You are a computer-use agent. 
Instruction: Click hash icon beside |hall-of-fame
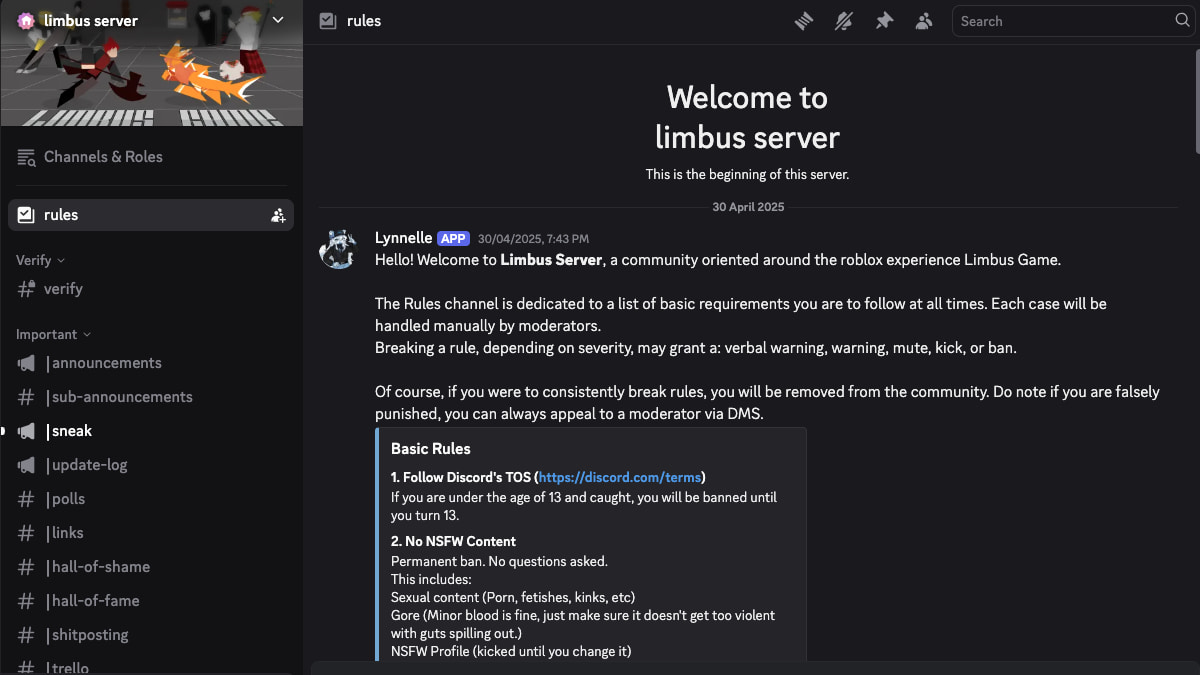coord(26,601)
